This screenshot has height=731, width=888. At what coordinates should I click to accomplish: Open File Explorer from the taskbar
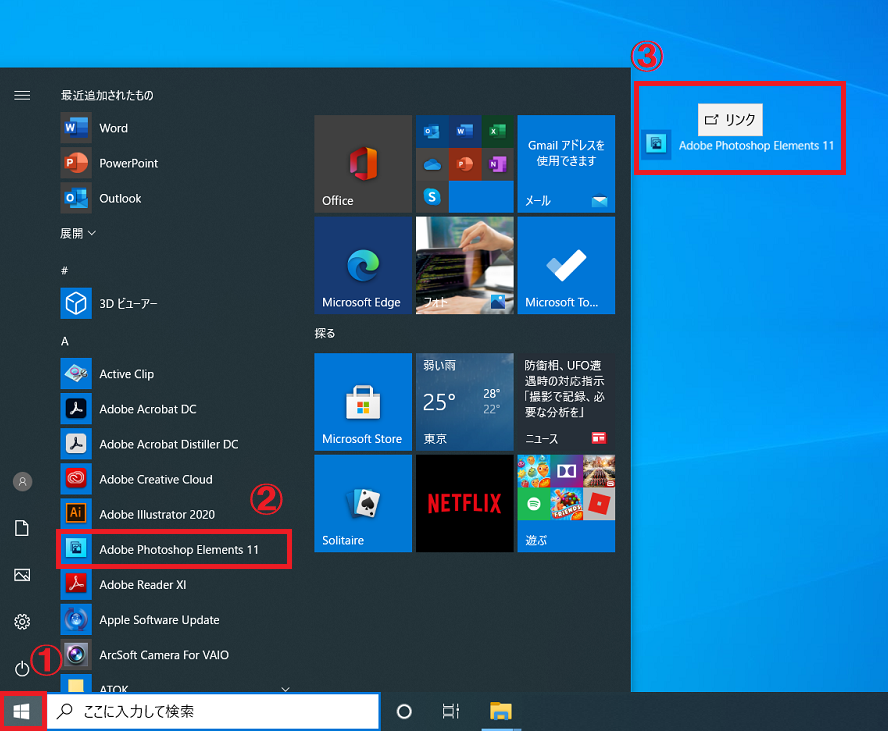point(501,711)
